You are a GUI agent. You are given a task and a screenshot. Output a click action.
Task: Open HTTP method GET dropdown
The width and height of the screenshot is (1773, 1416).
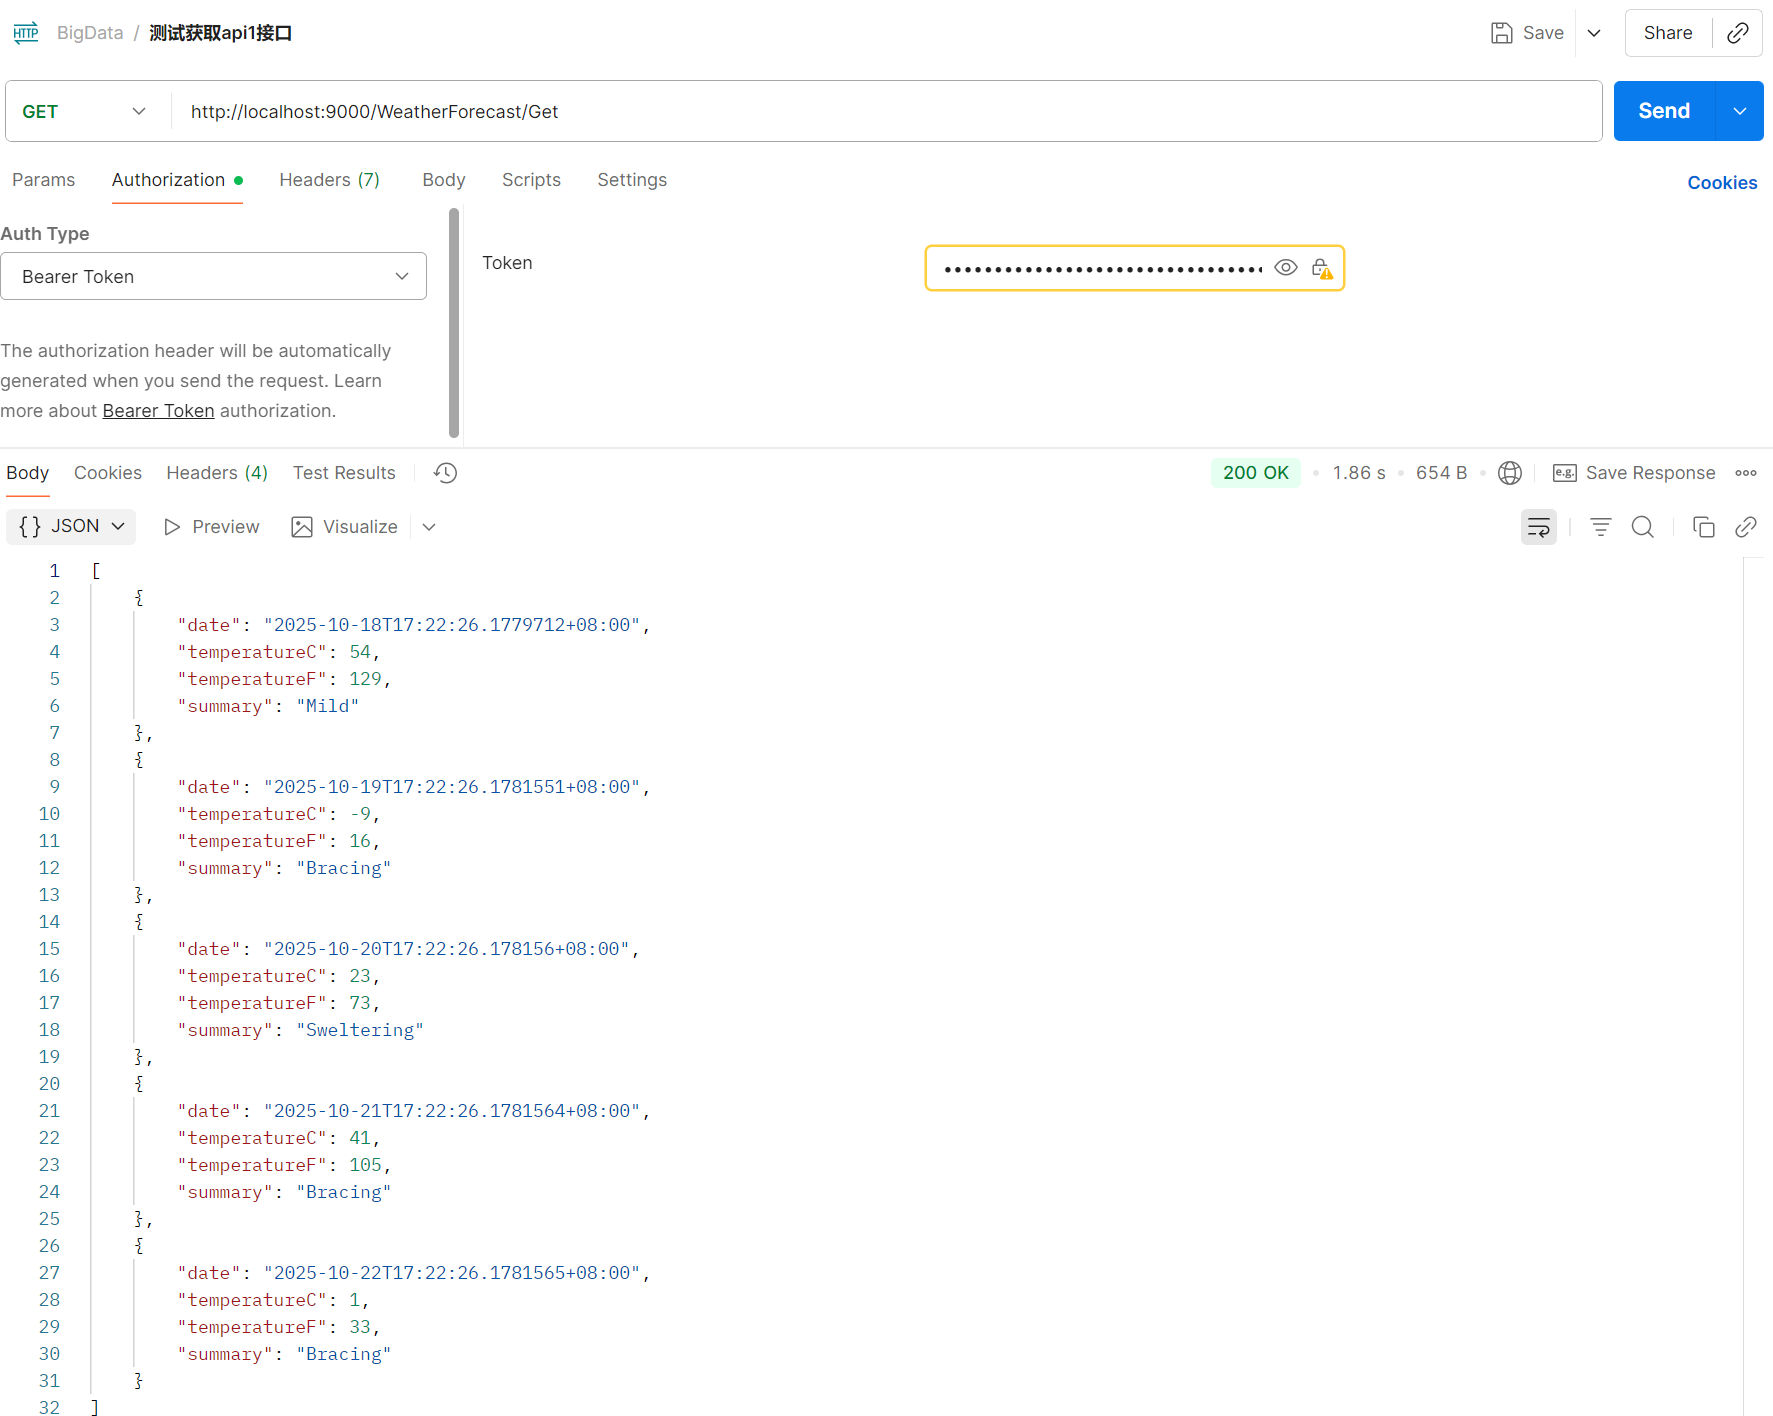coord(86,111)
